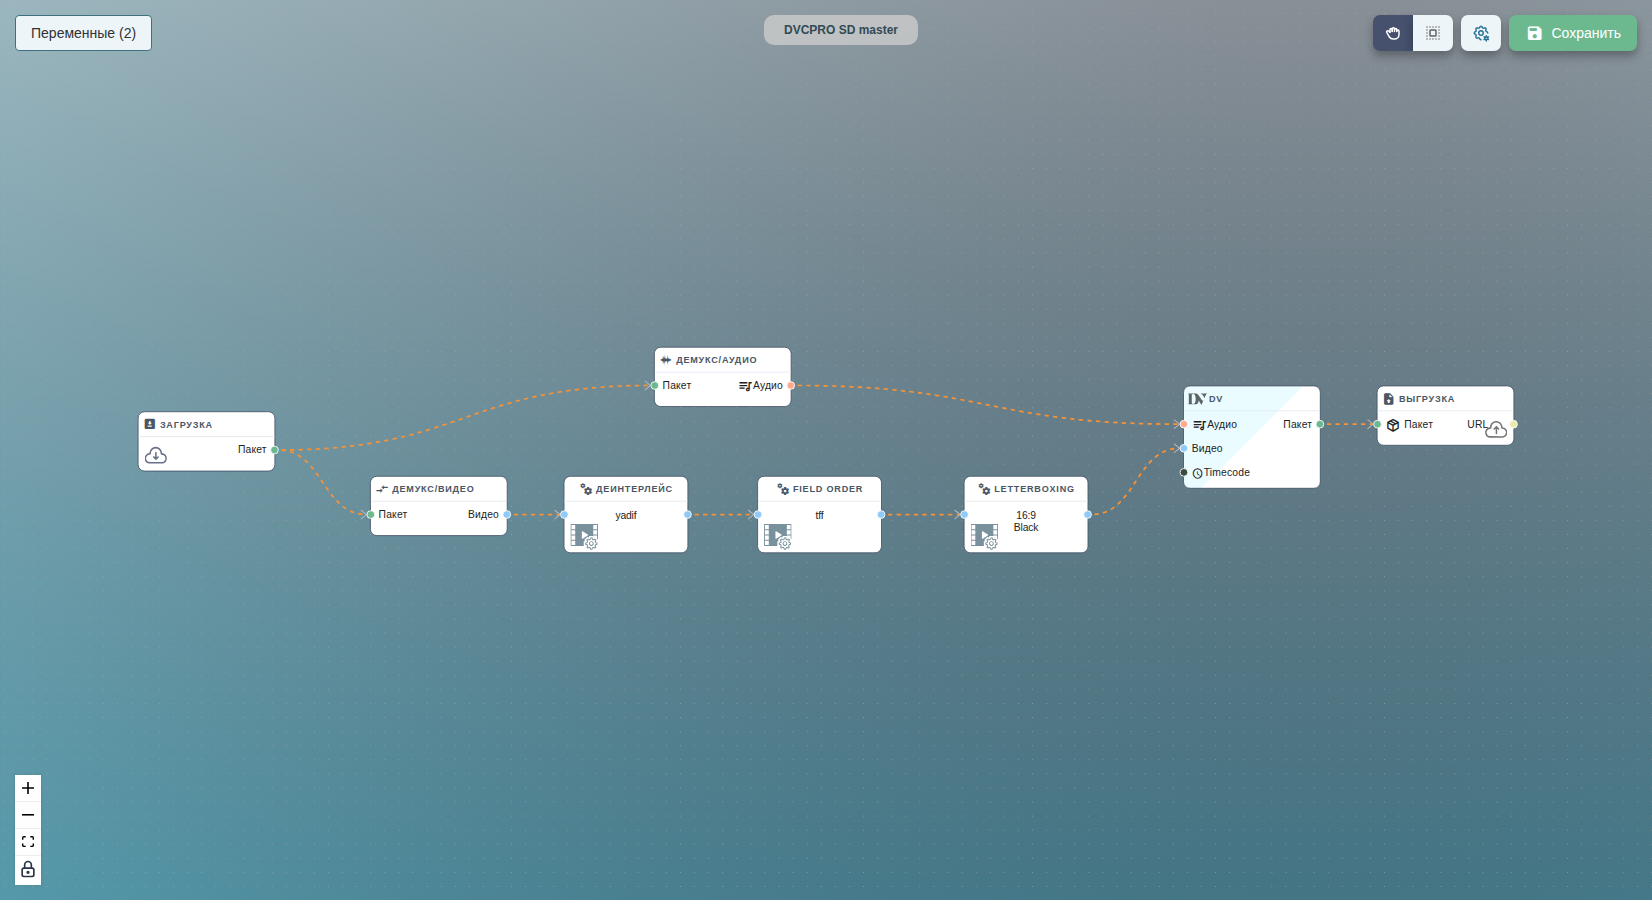Click the icon in Загрузка header
This screenshot has width=1652, height=900.
pyautogui.click(x=150, y=424)
